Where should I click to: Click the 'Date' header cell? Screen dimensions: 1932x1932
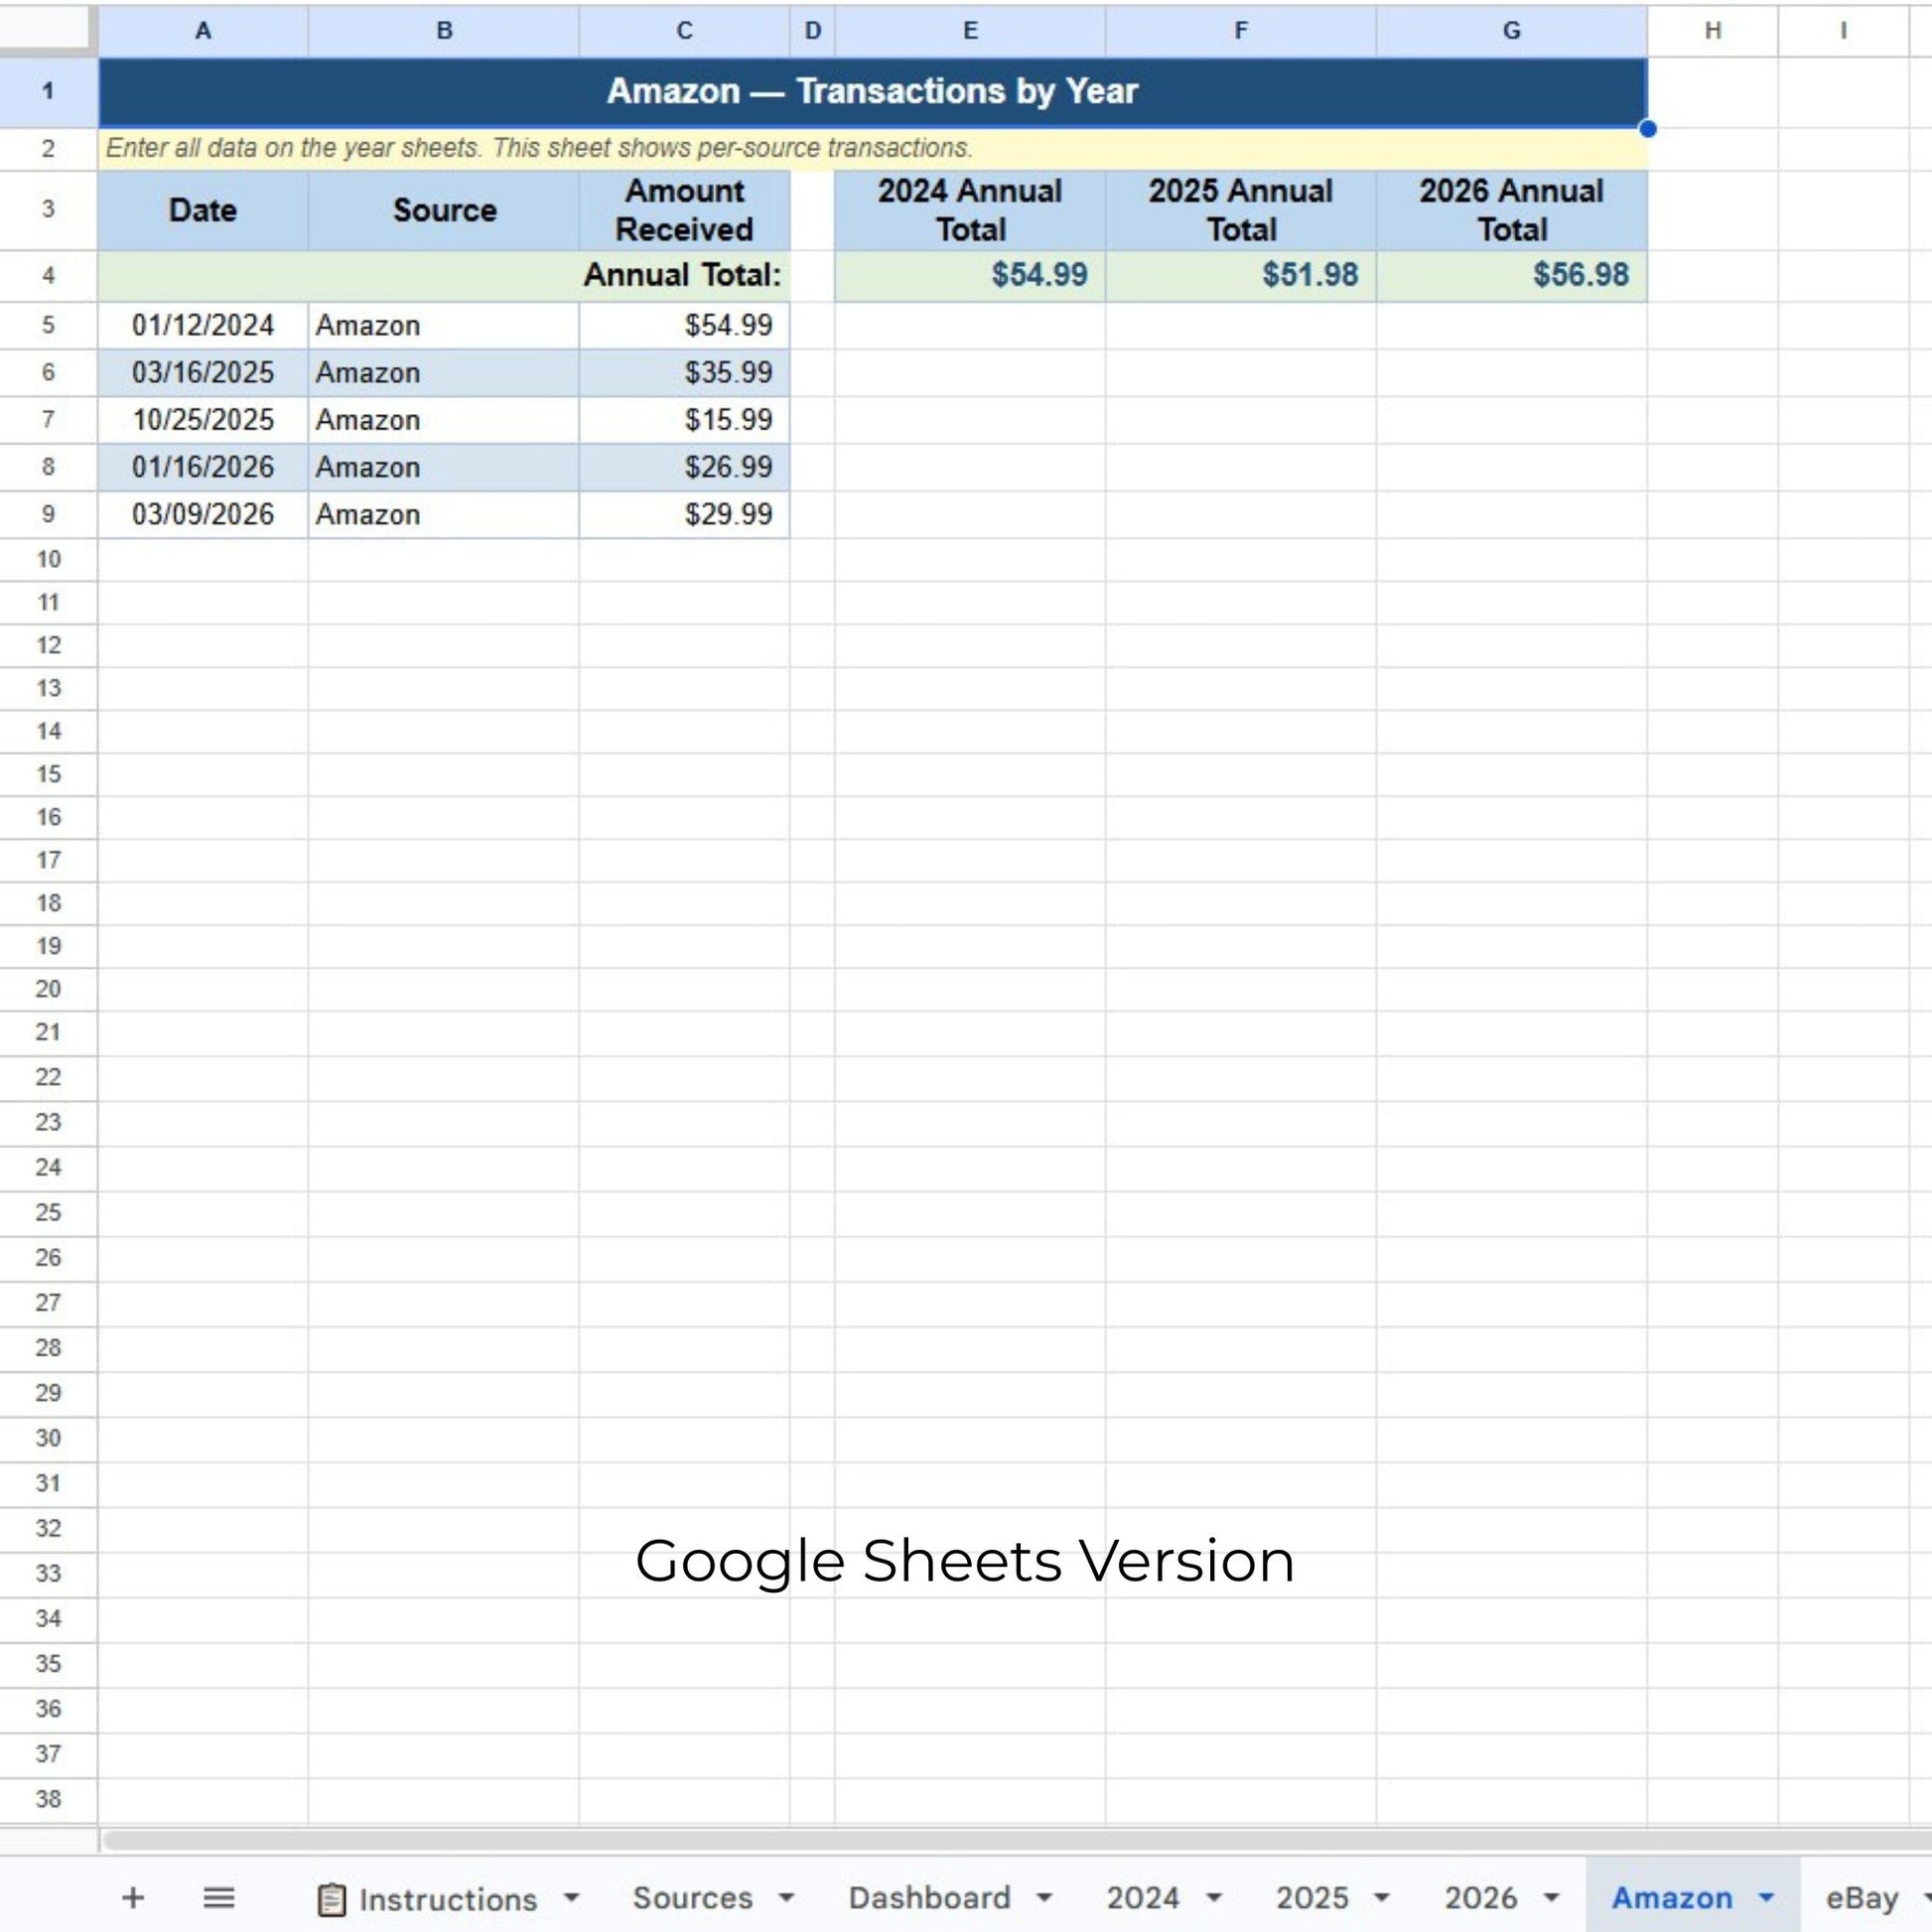[203, 210]
